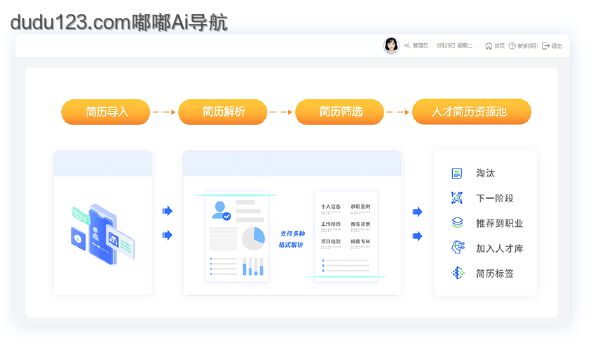Go to home via house icon

pyautogui.click(x=489, y=46)
